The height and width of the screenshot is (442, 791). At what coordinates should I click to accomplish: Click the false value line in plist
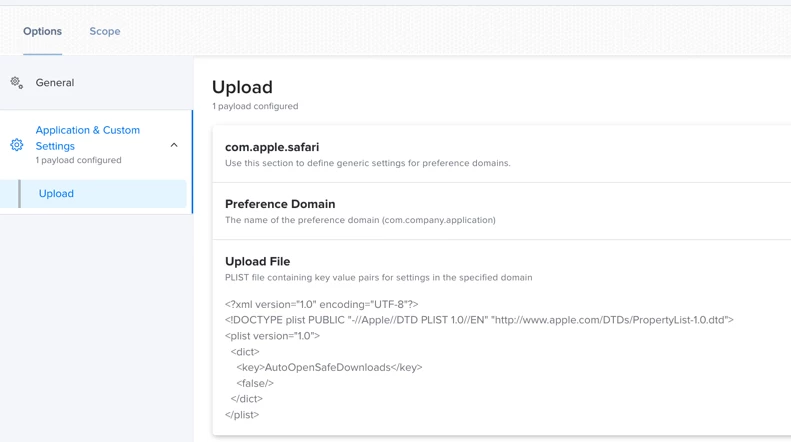point(255,383)
